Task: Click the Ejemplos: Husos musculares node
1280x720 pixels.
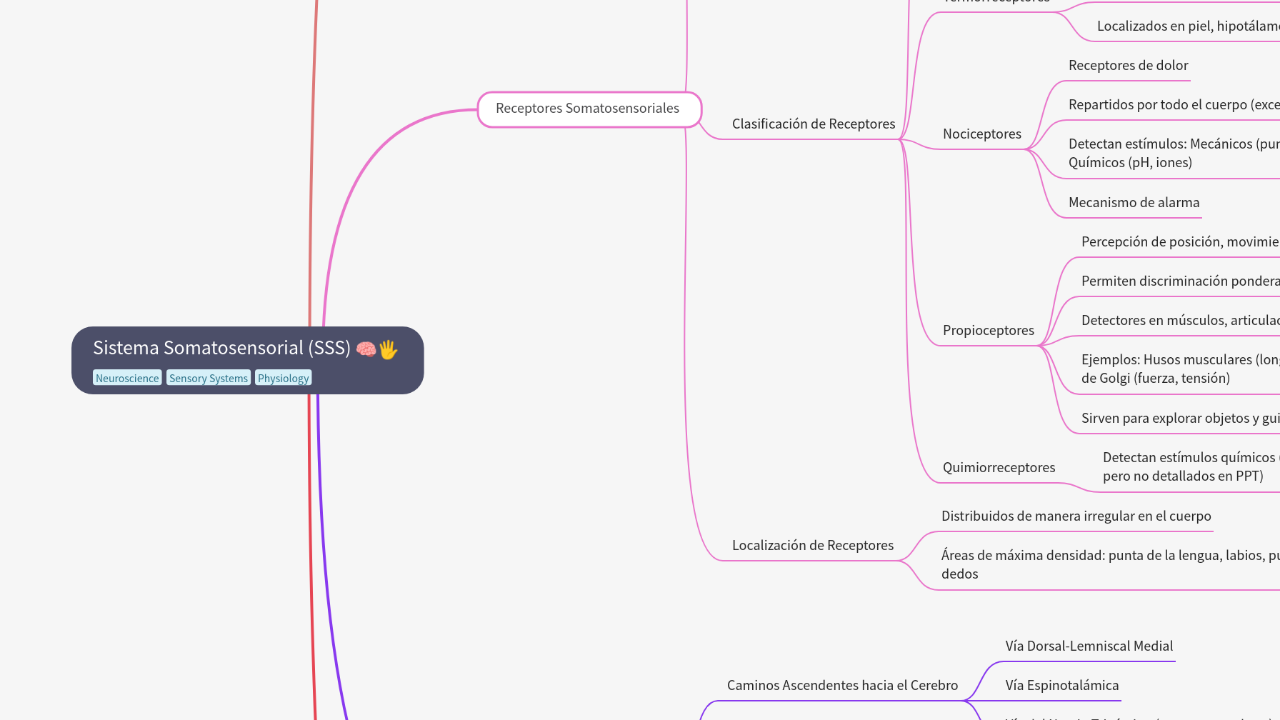Action: click(x=1170, y=369)
